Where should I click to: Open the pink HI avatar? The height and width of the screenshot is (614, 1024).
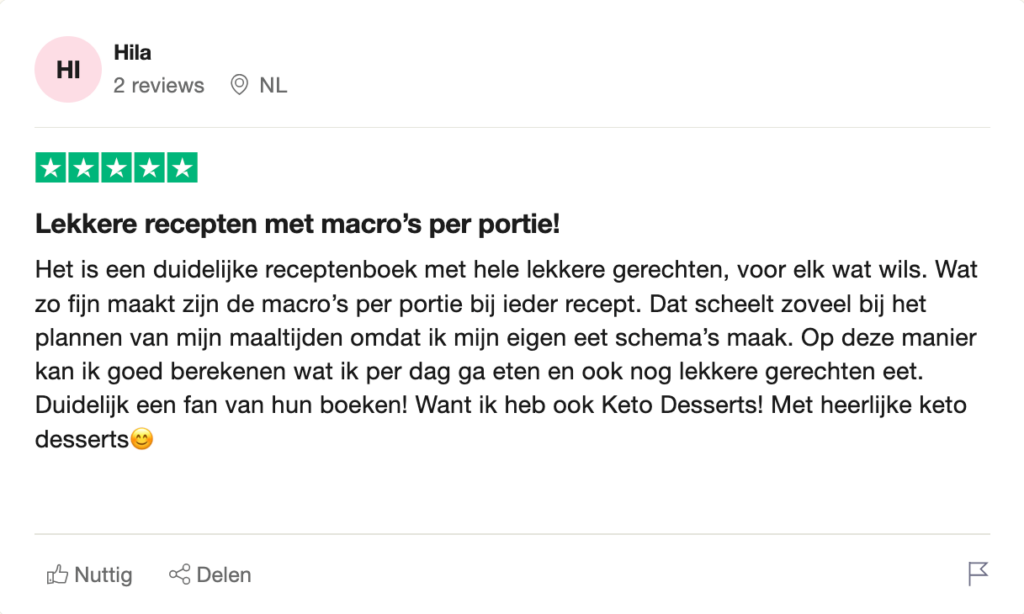click(68, 69)
